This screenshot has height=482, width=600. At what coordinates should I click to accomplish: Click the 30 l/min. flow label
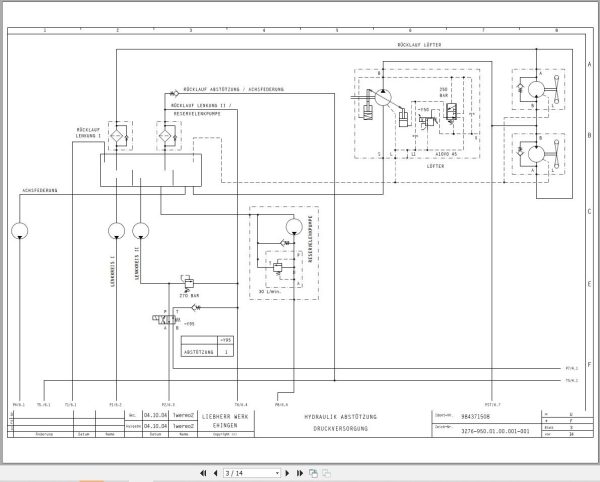[x=270, y=291]
